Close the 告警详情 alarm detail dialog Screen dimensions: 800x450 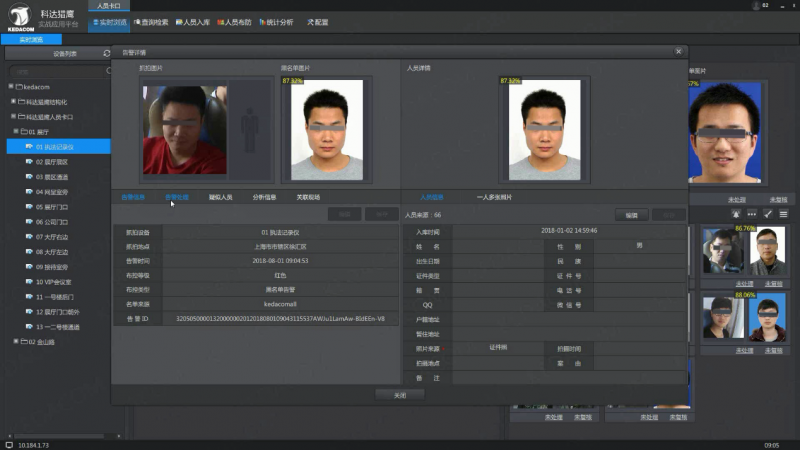[678, 51]
